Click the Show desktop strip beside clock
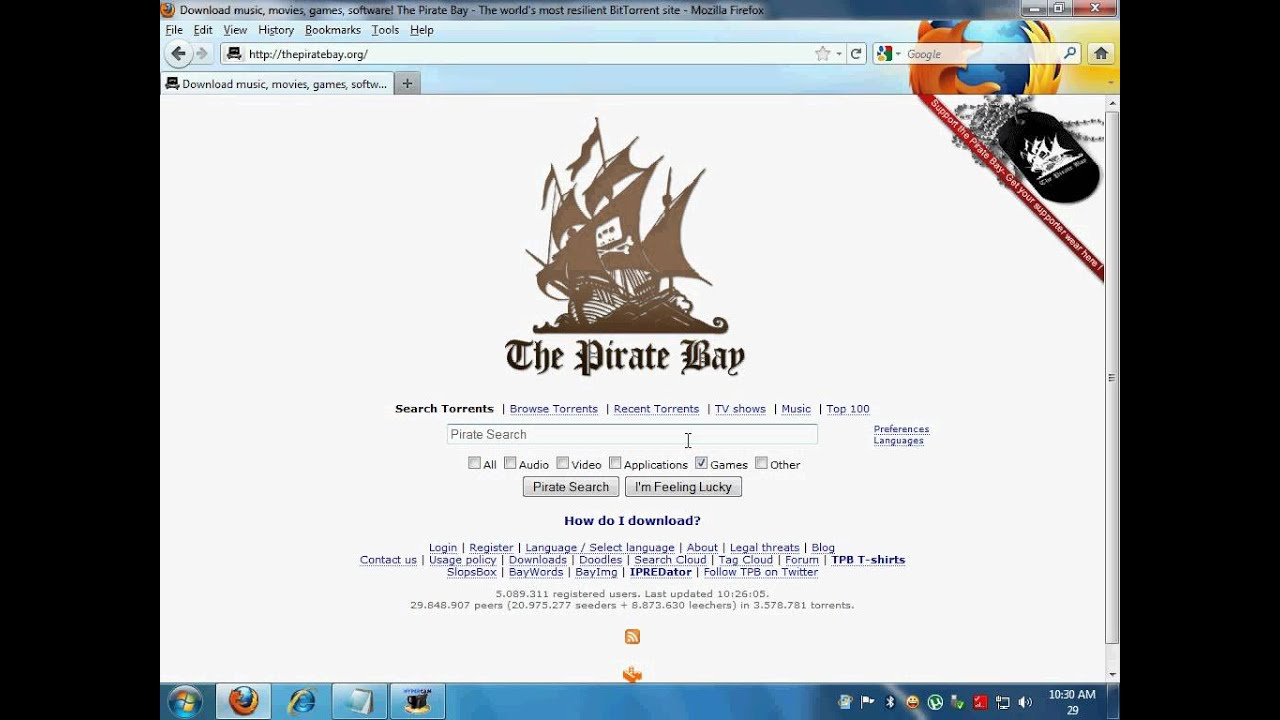This screenshot has height=720, width=1280. [1112, 702]
